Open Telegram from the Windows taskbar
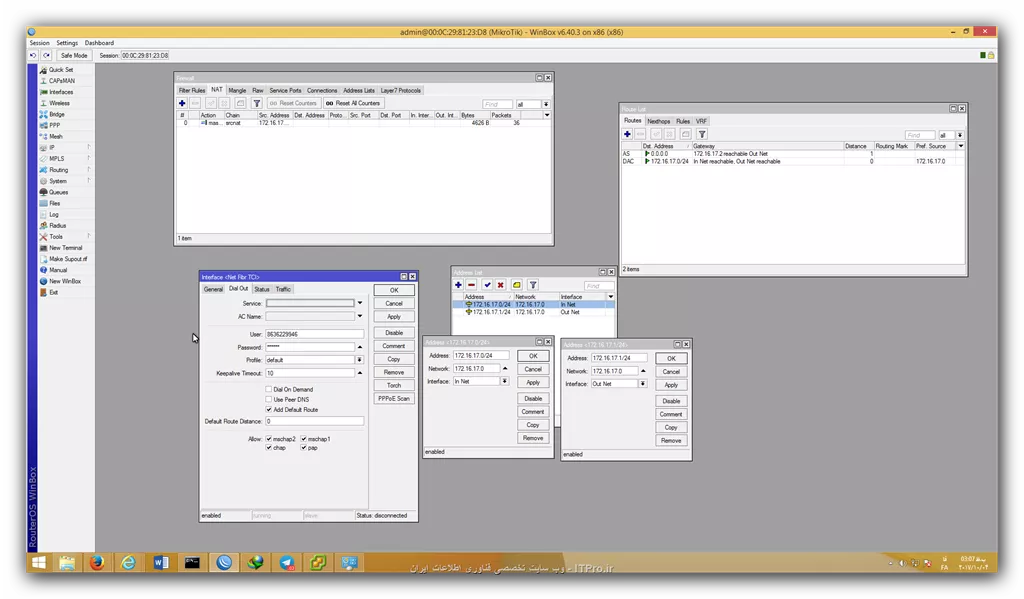Viewport: 1024px width, 599px height. click(x=287, y=562)
